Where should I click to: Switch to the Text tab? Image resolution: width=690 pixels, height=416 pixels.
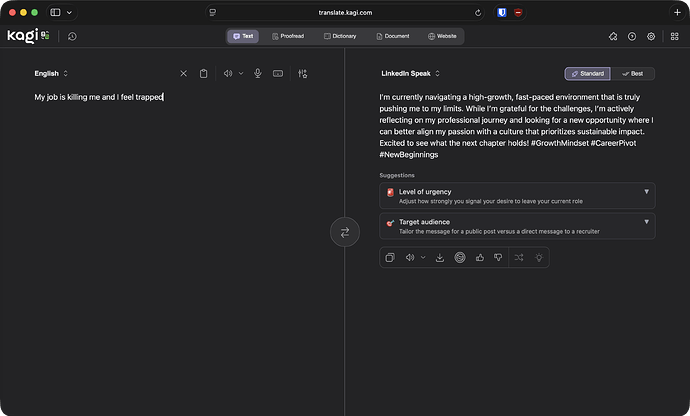tap(243, 36)
